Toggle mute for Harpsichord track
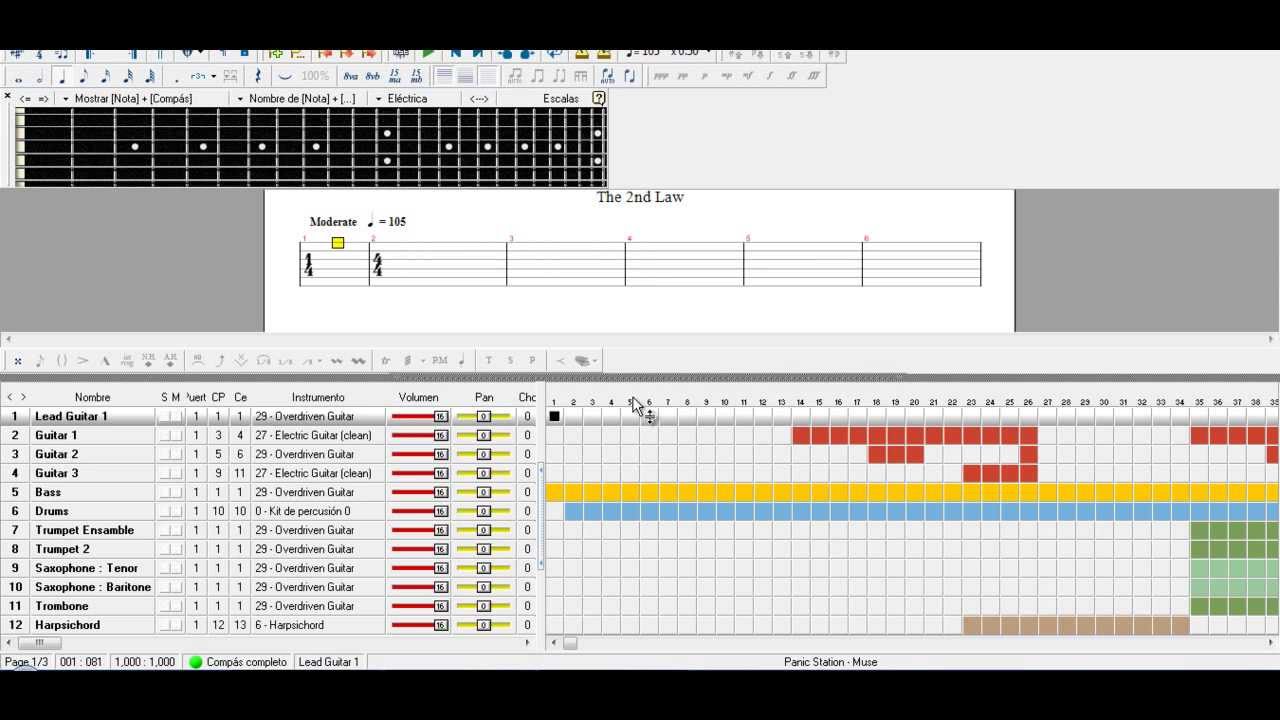1280x720 pixels. pyautogui.click(x=177, y=625)
